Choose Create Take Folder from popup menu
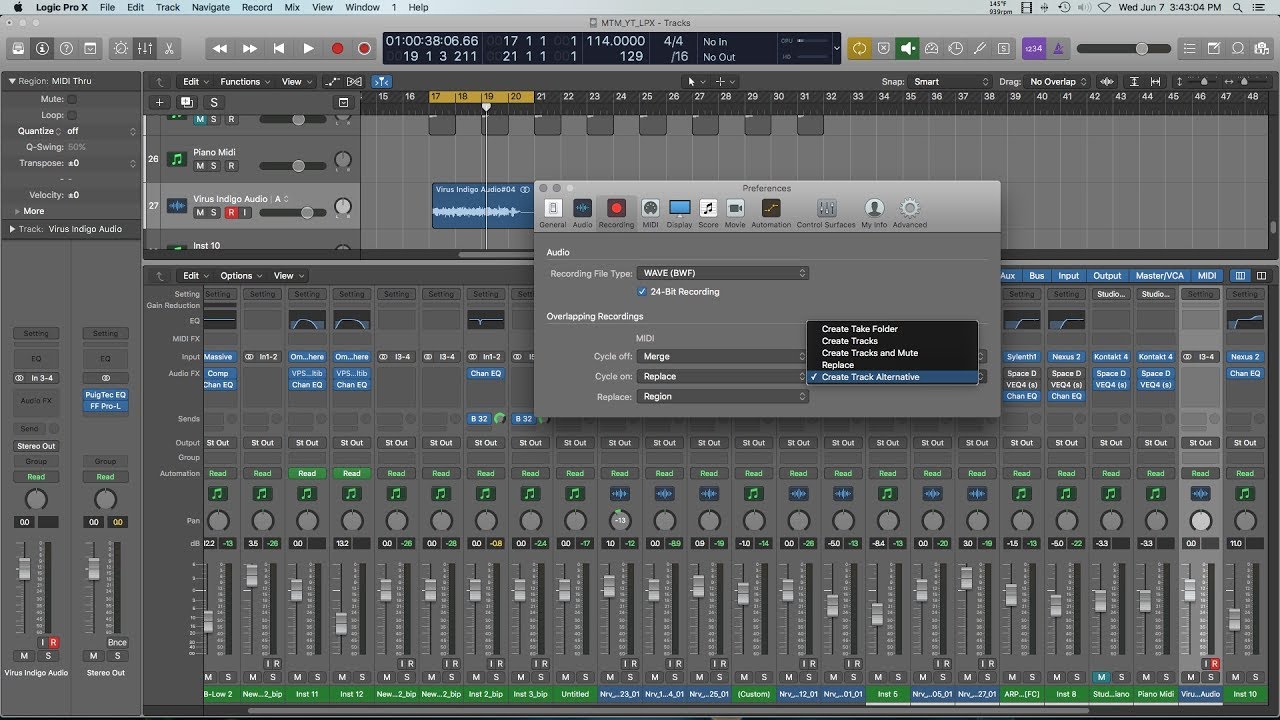 coord(892,329)
